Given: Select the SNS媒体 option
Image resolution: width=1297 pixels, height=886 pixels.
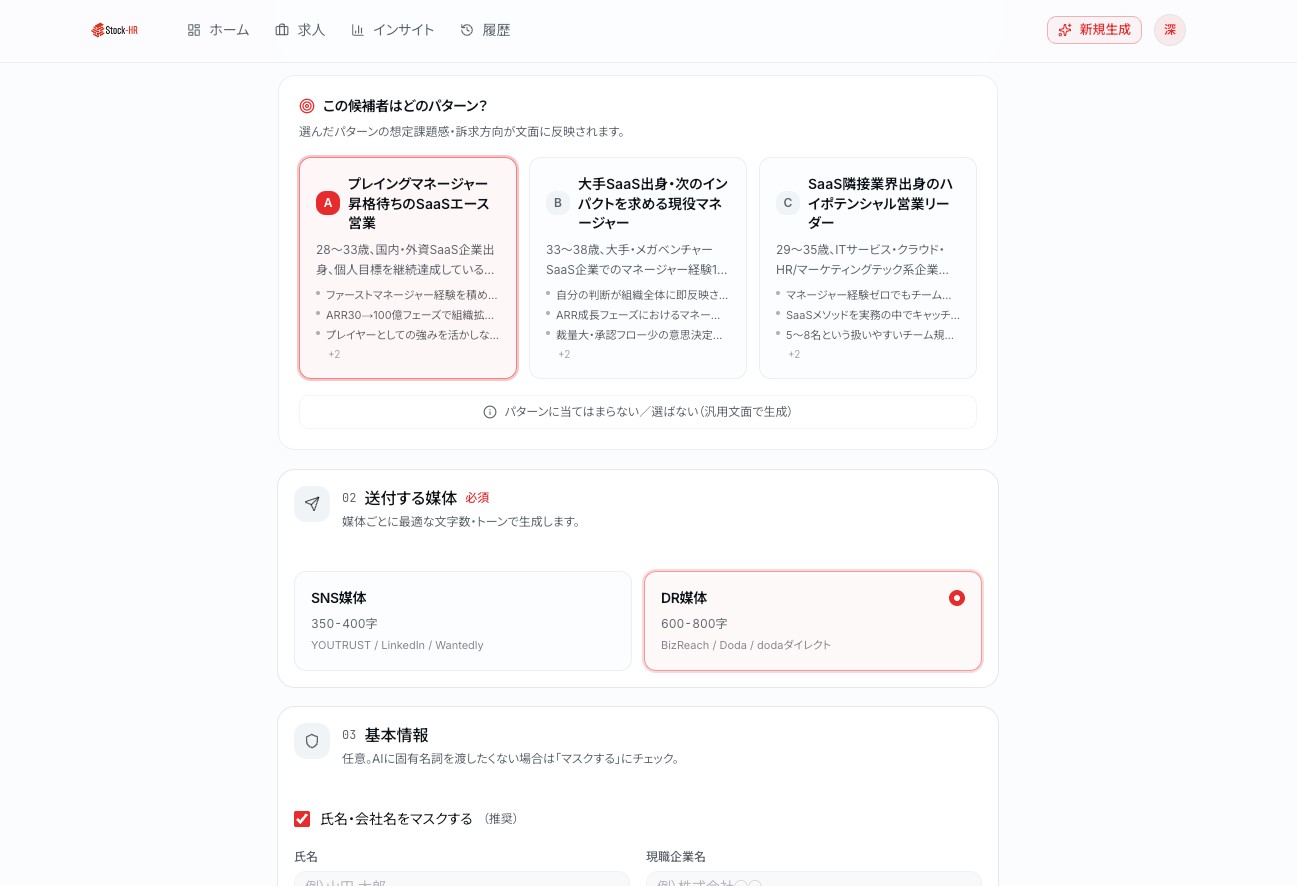Looking at the screenshot, I should [463, 621].
